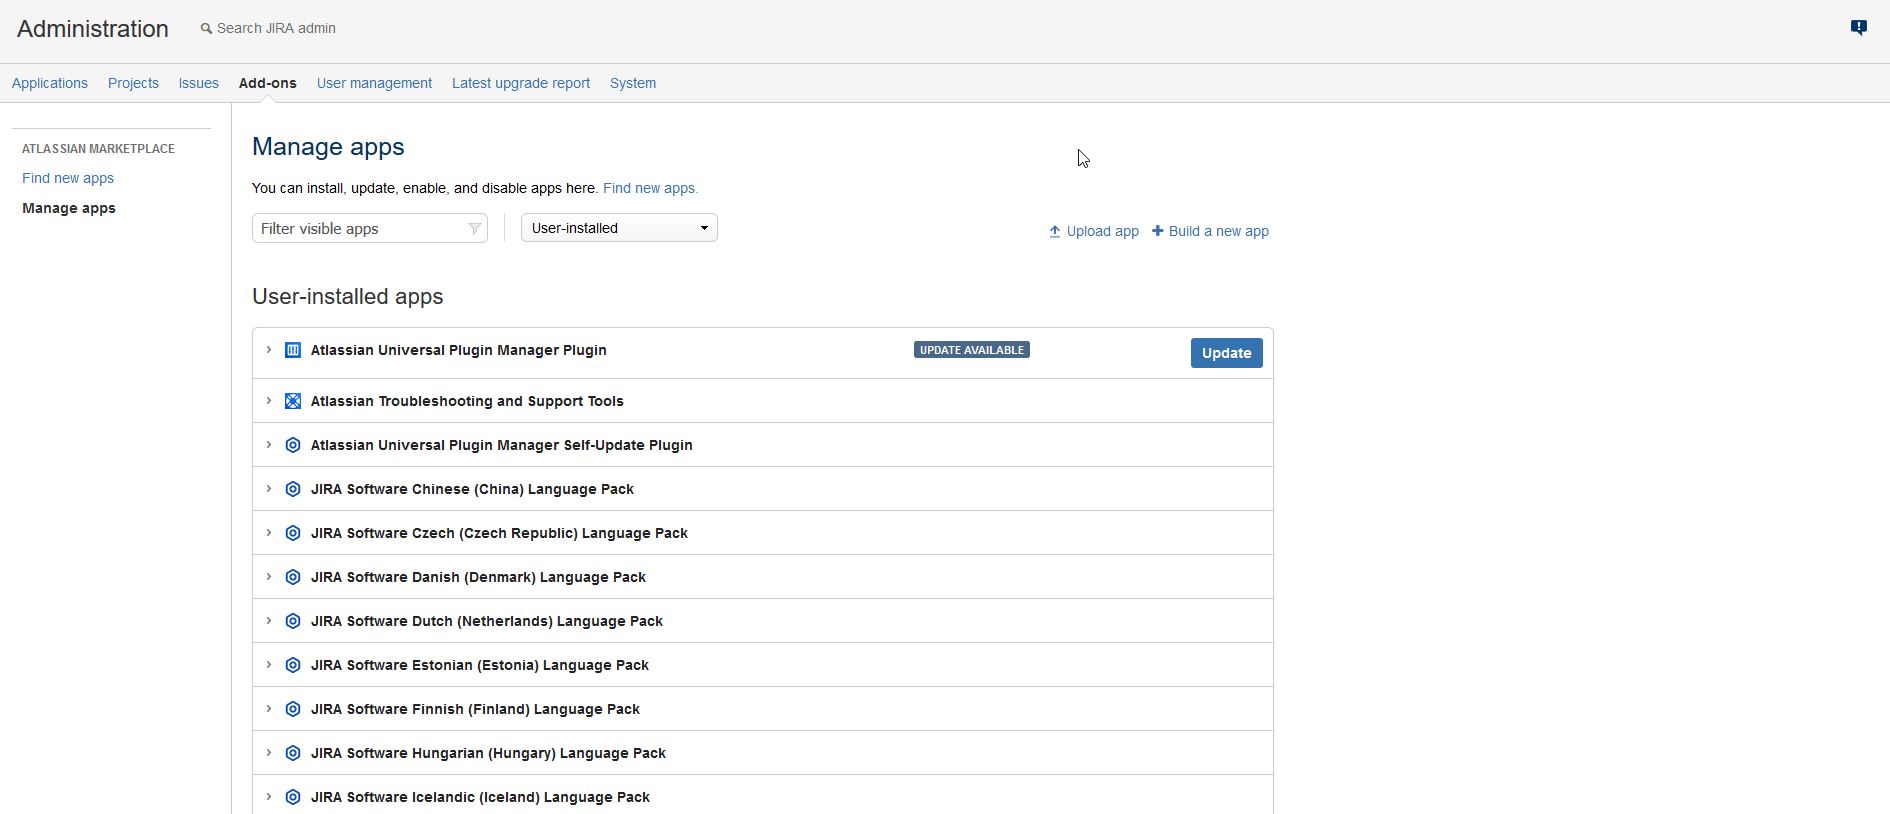Click the Upload app link
This screenshot has width=1890, height=814.
pos(1093,231)
